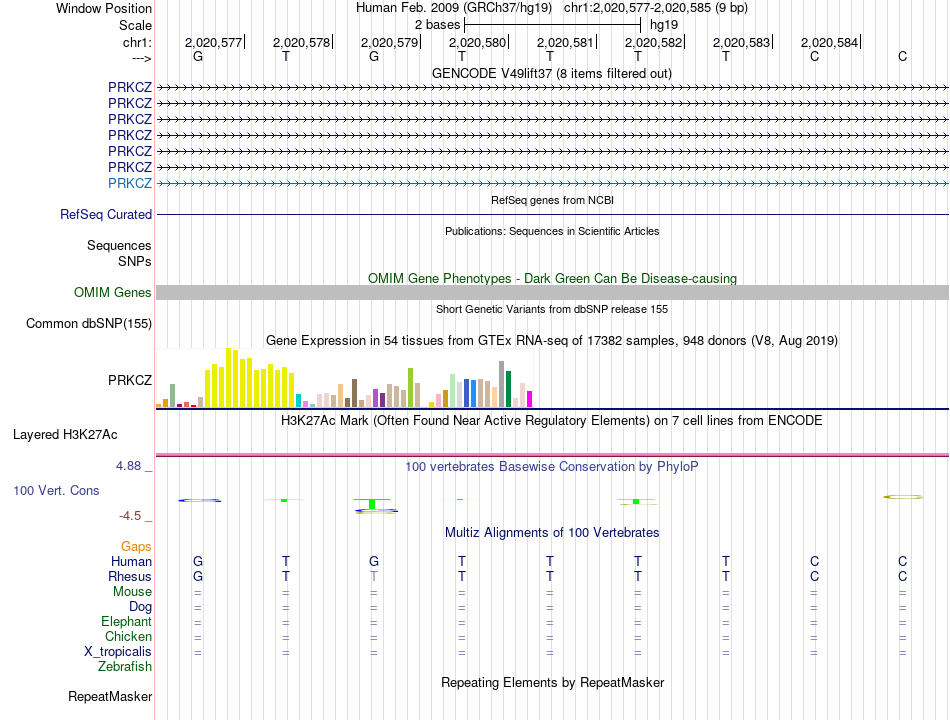Click the light-blue PRKCZ transcript arrow line
The height and width of the screenshot is (720, 950).
pyautogui.click(x=552, y=183)
